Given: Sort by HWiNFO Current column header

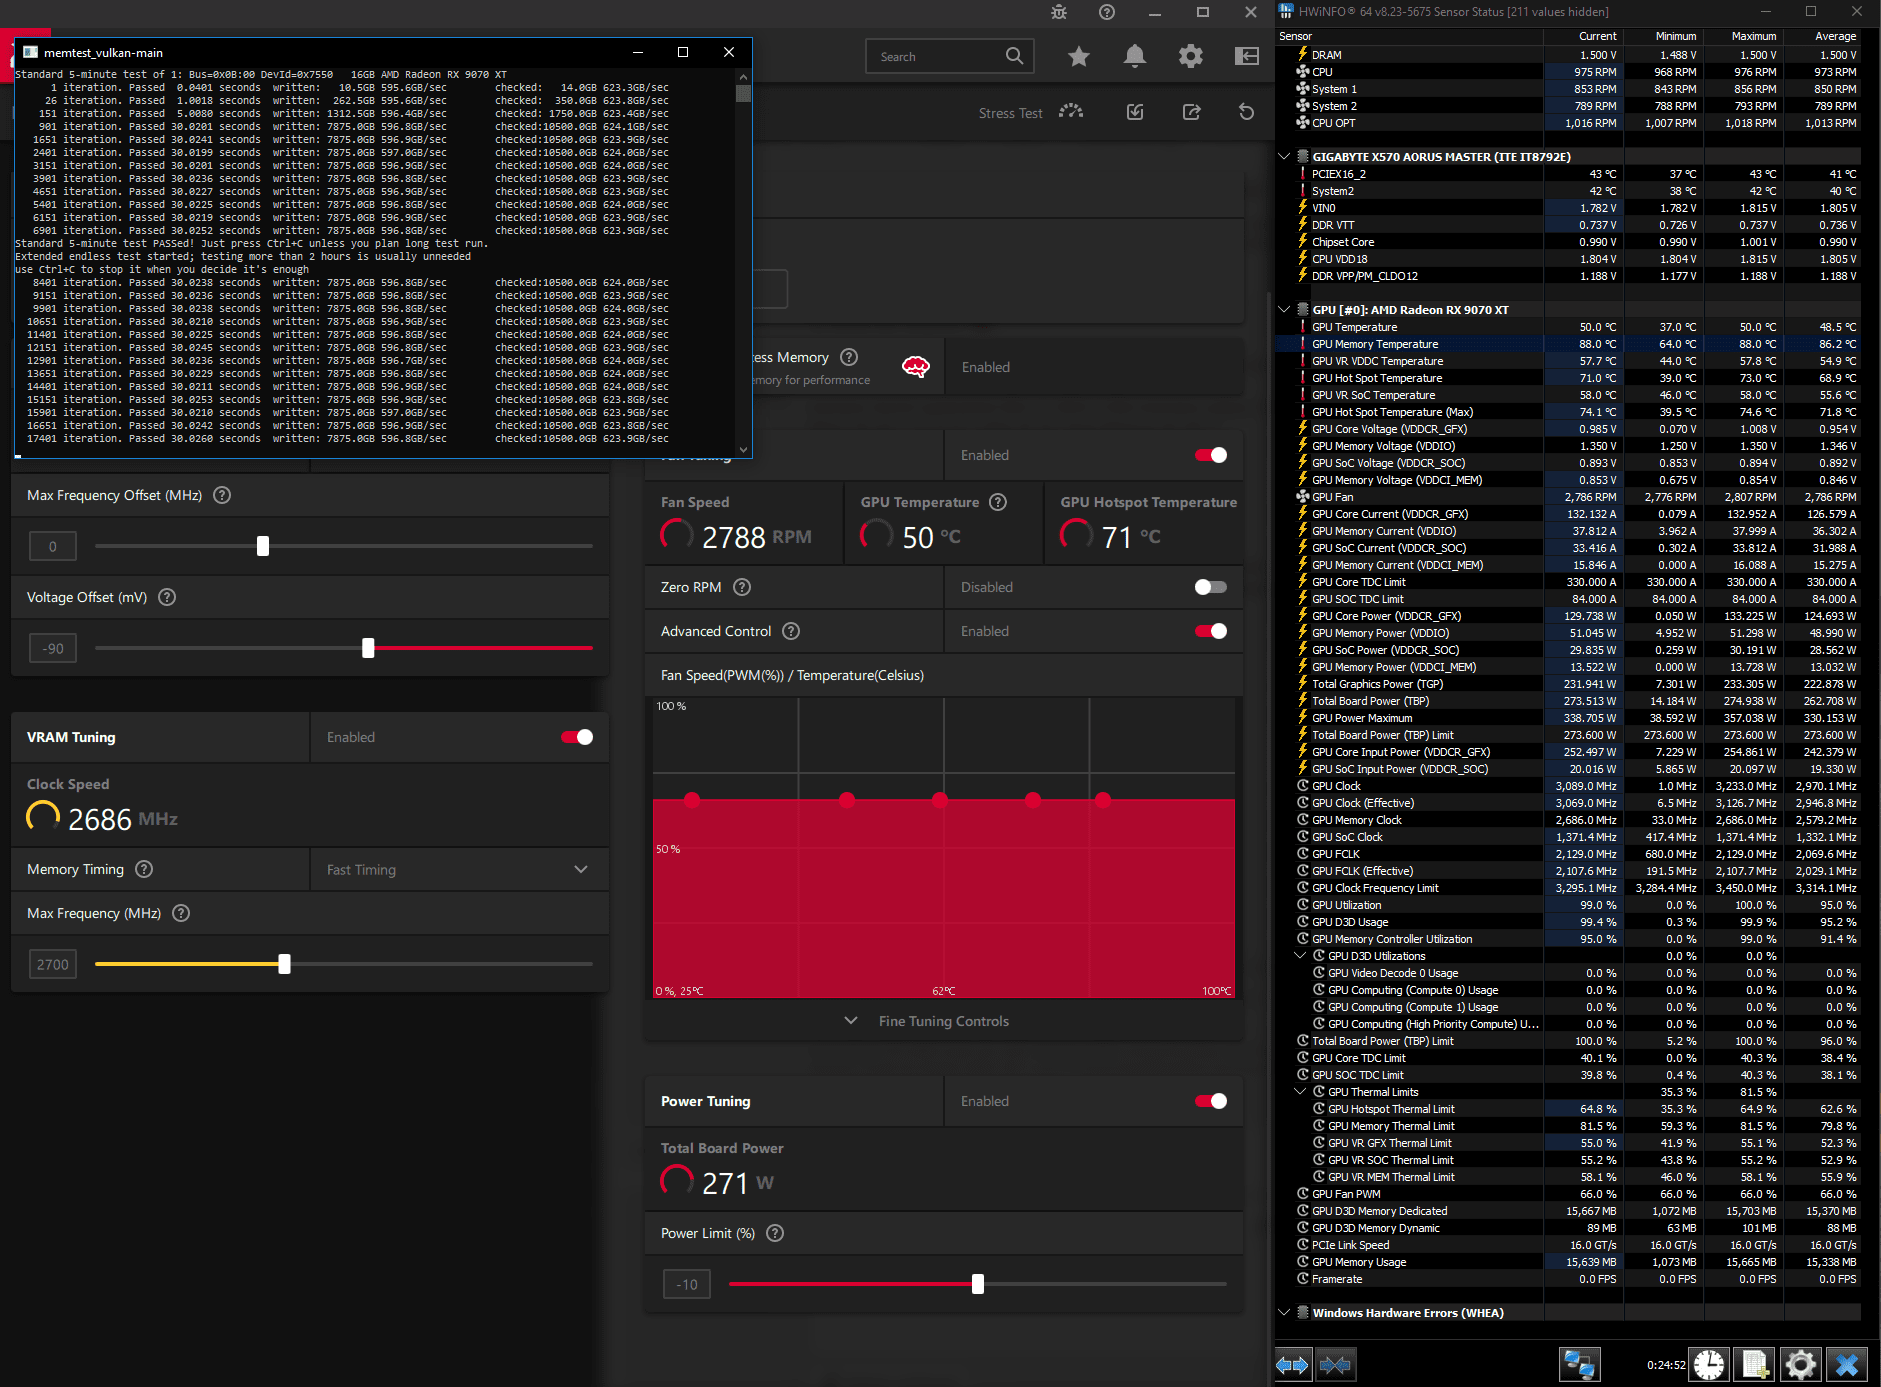Looking at the screenshot, I should pyautogui.click(x=1584, y=36).
